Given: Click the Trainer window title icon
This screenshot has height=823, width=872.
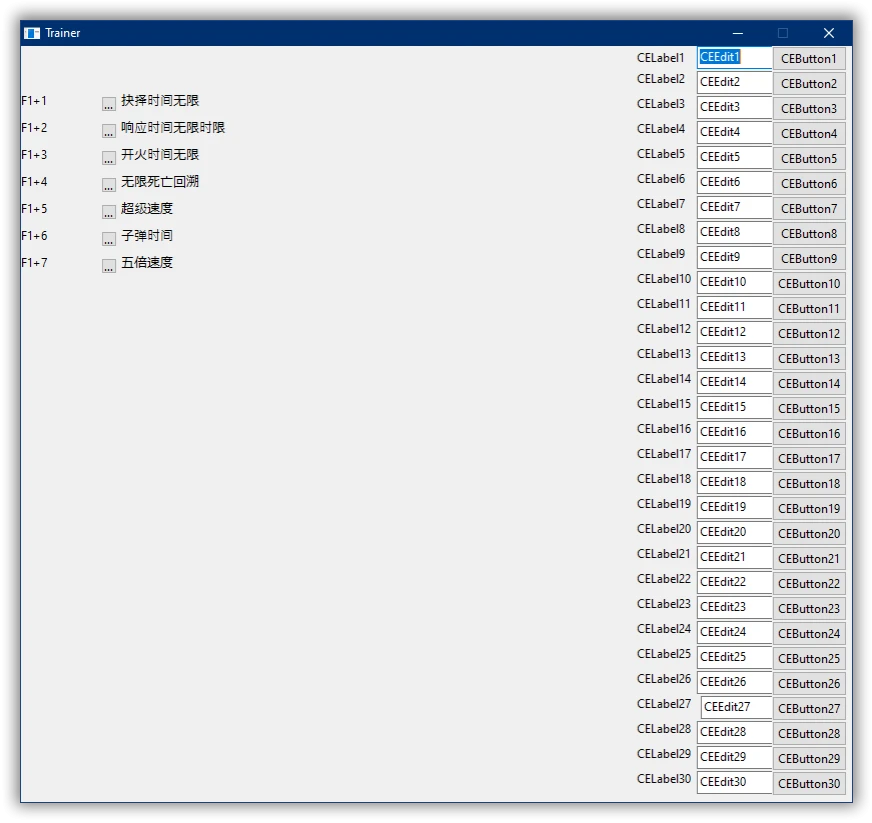Looking at the screenshot, I should [x=32, y=33].
